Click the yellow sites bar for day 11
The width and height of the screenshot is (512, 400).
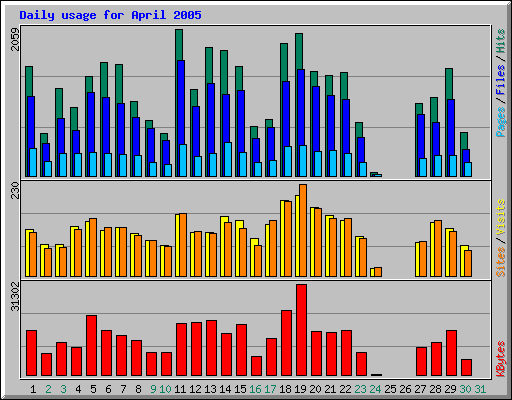(x=177, y=245)
